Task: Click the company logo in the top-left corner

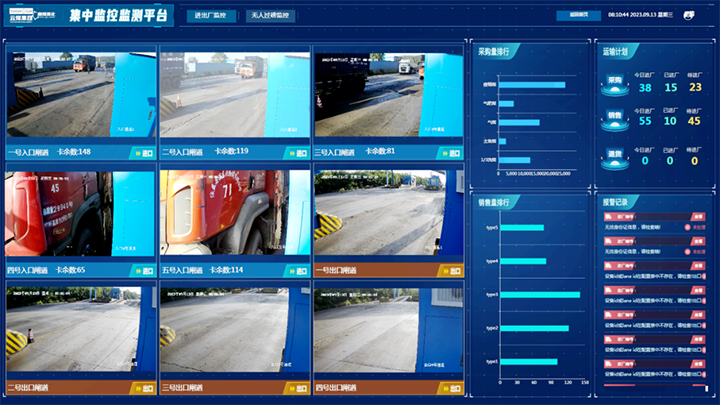Action: tap(30, 16)
